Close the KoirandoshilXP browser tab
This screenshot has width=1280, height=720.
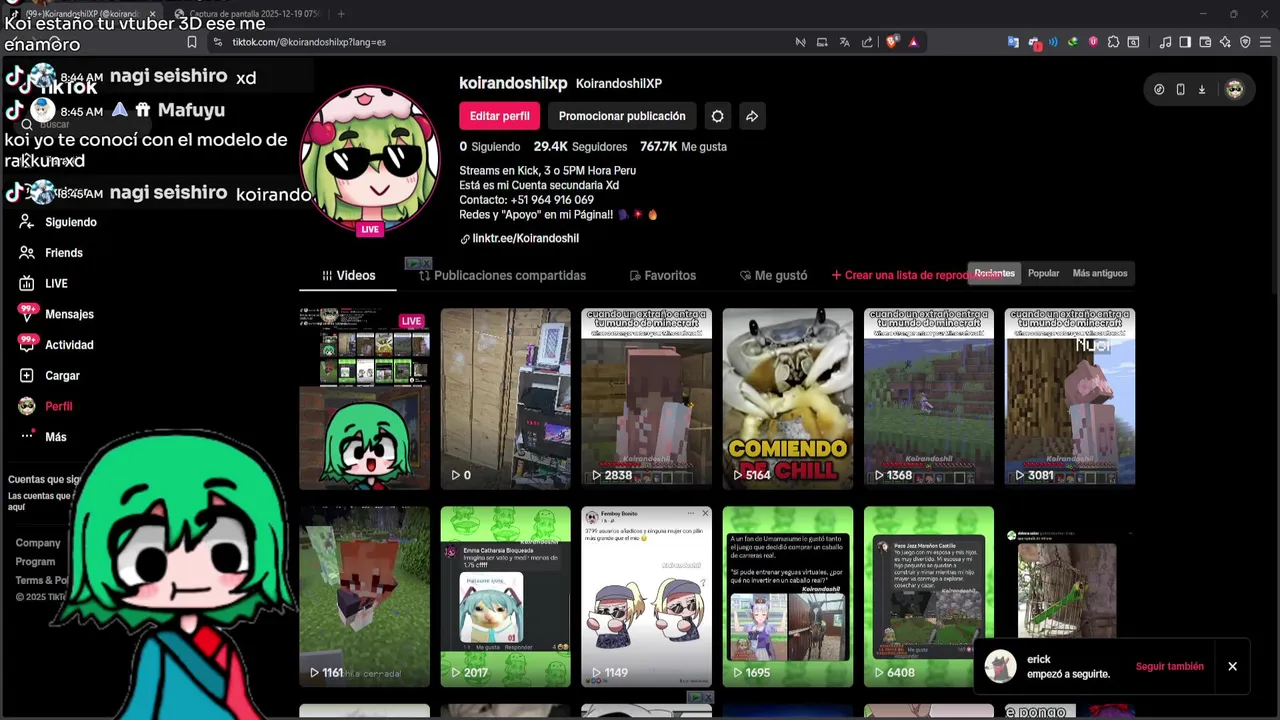coord(152,14)
